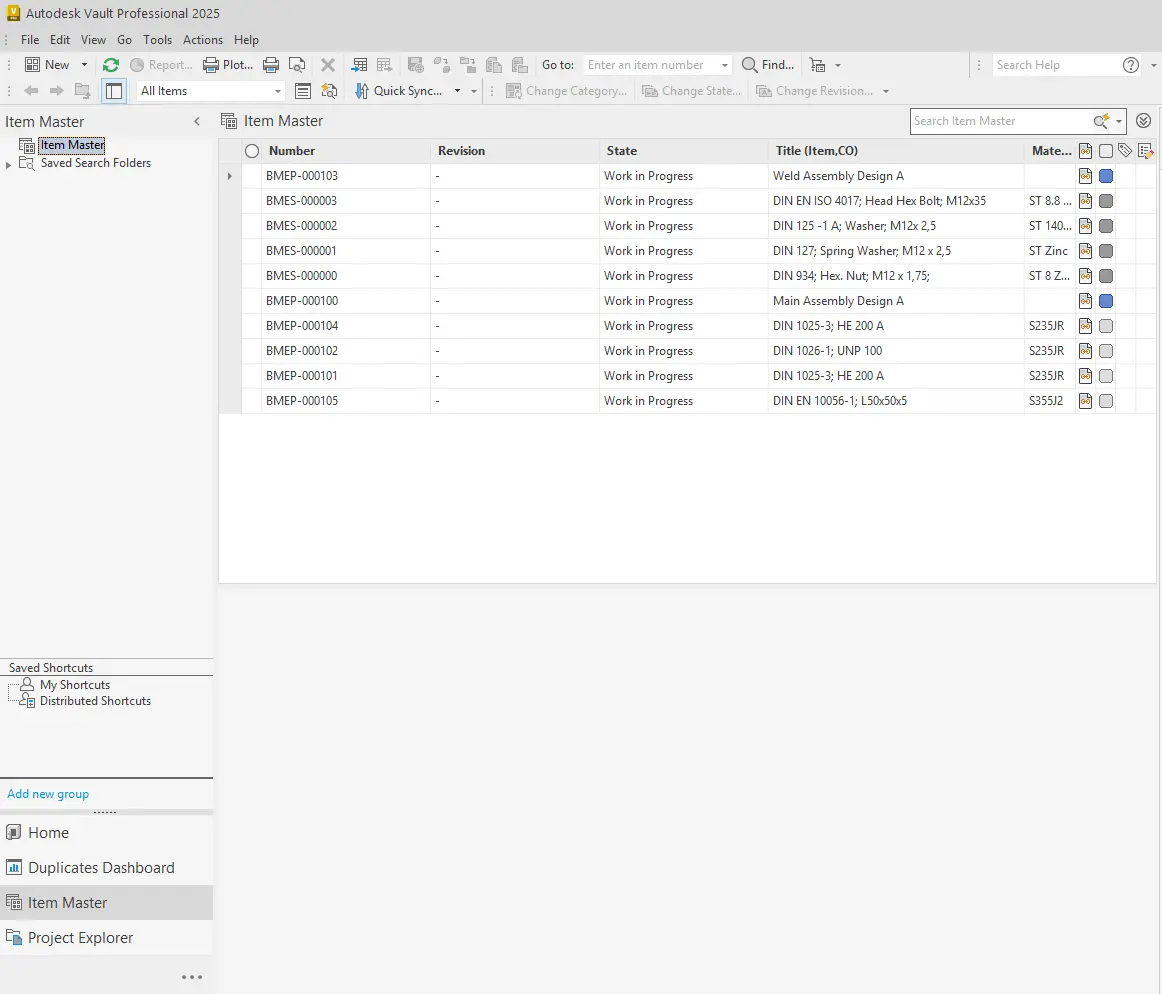Click the linked-file column header icon
The image size is (1162, 994).
click(1086, 151)
